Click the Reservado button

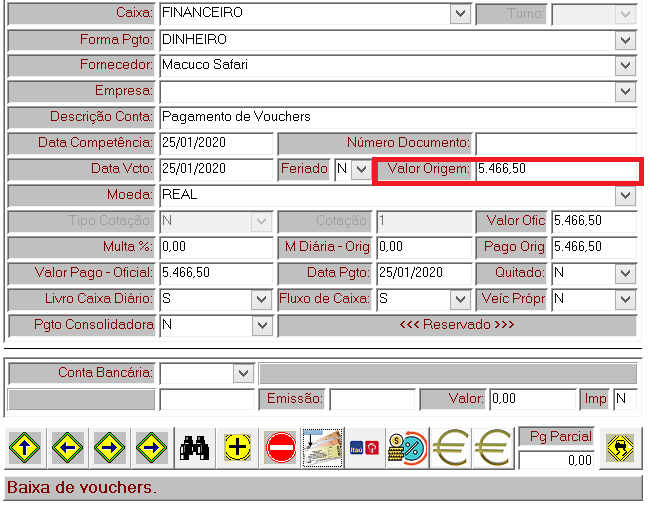point(456,325)
